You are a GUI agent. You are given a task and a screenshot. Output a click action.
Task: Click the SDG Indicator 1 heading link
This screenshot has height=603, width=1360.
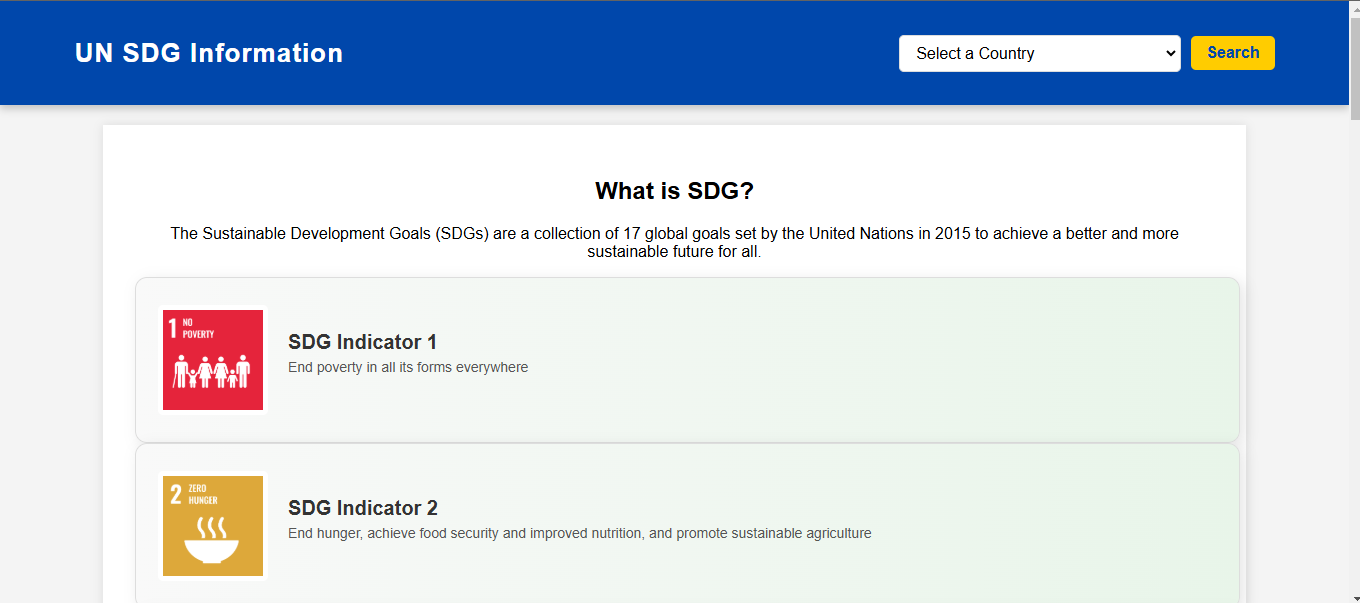pyautogui.click(x=362, y=341)
